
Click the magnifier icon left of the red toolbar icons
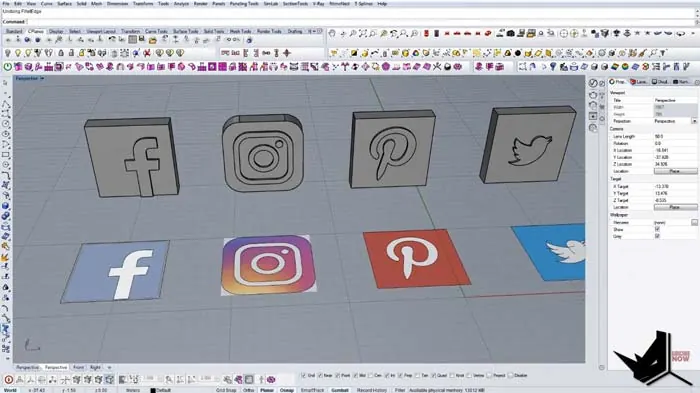click(414, 33)
